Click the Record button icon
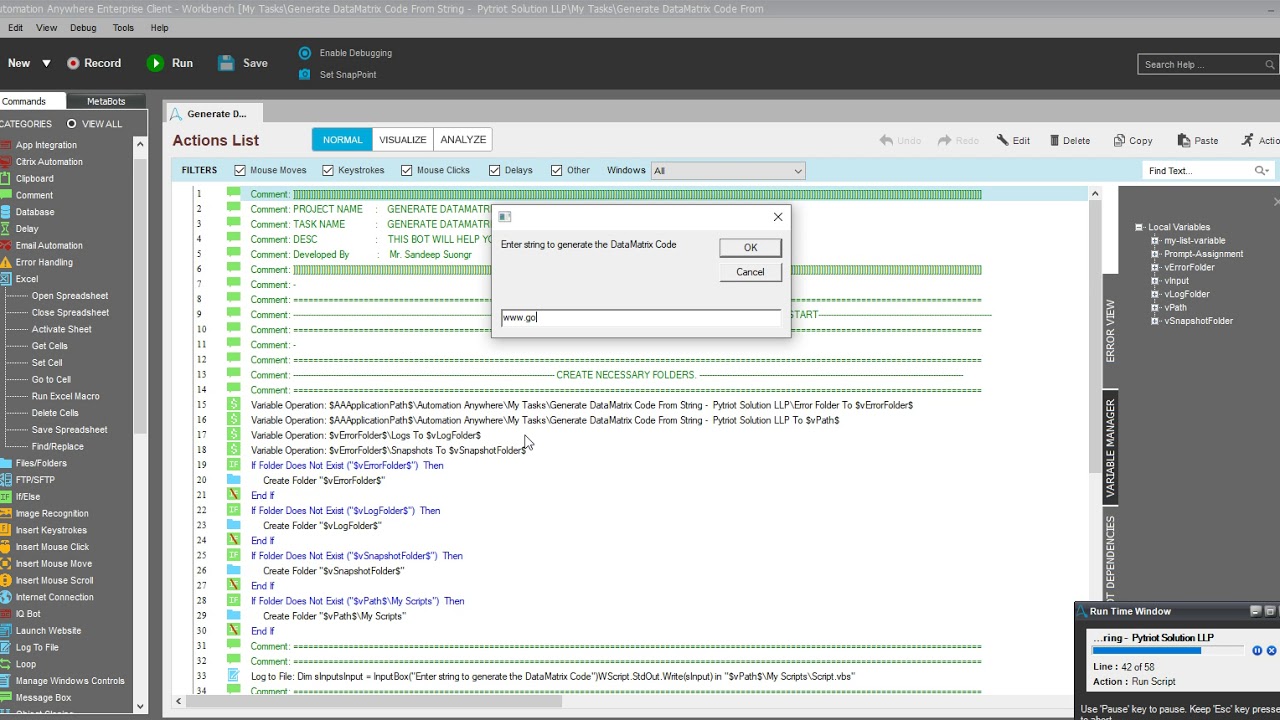The image size is (1280, 720). [73, 63]
